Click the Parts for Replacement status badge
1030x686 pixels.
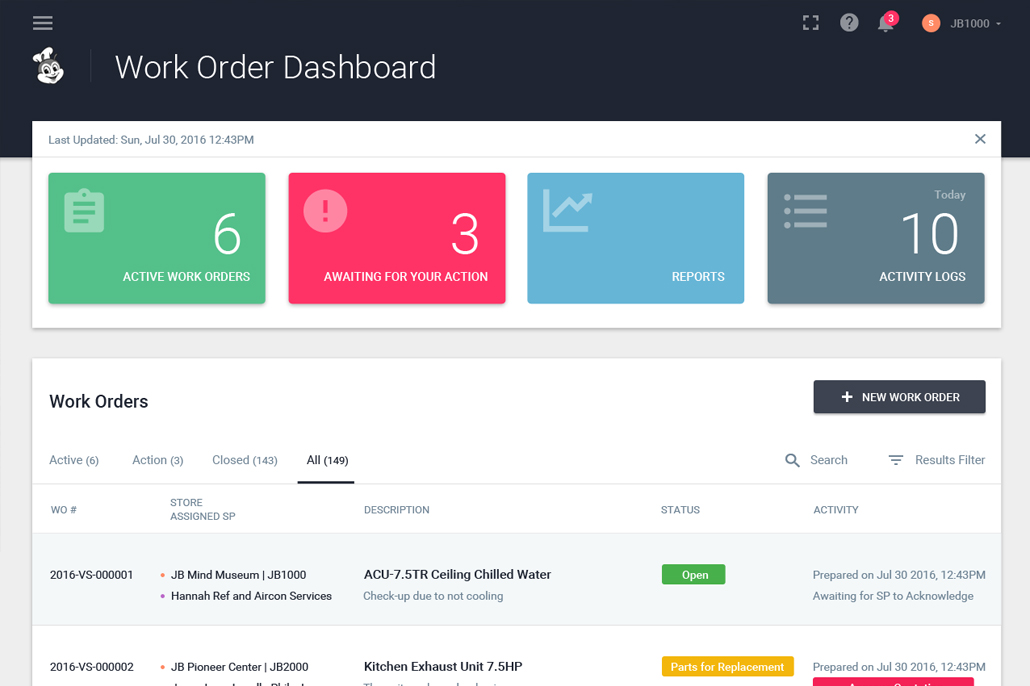coord(727,667)
